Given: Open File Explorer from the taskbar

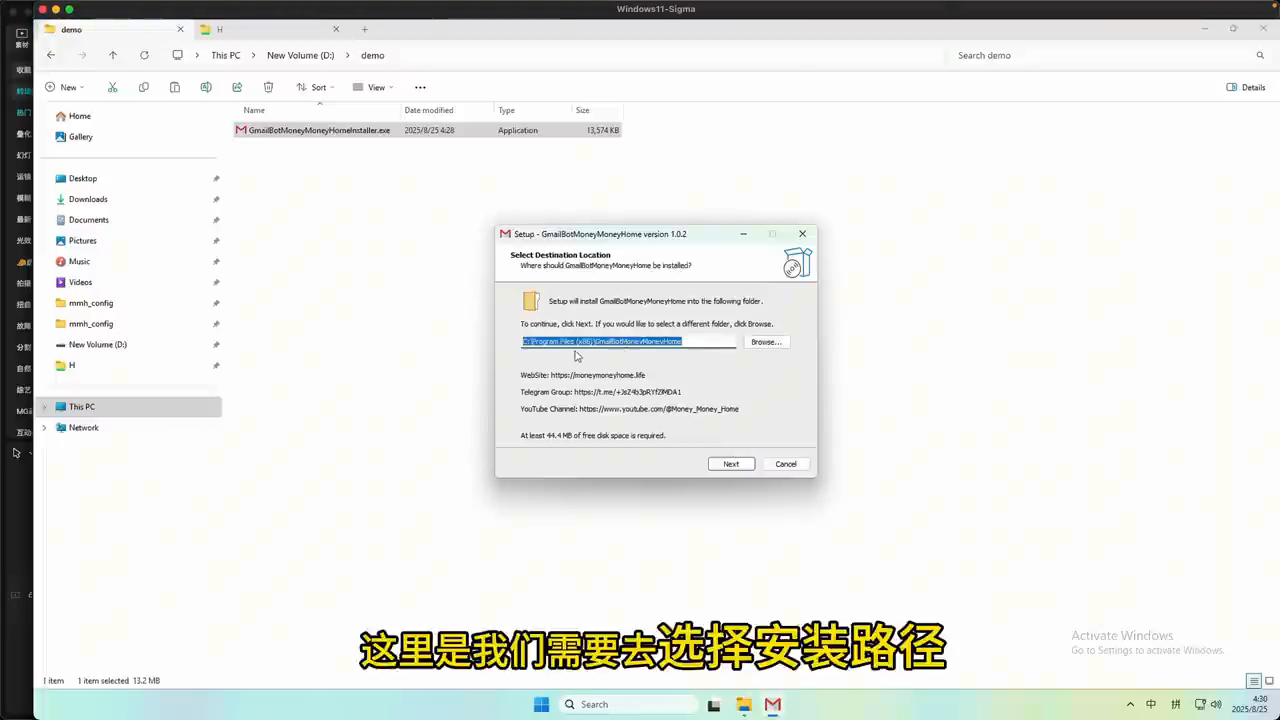Looking at the screenshot, I should 743,704.
